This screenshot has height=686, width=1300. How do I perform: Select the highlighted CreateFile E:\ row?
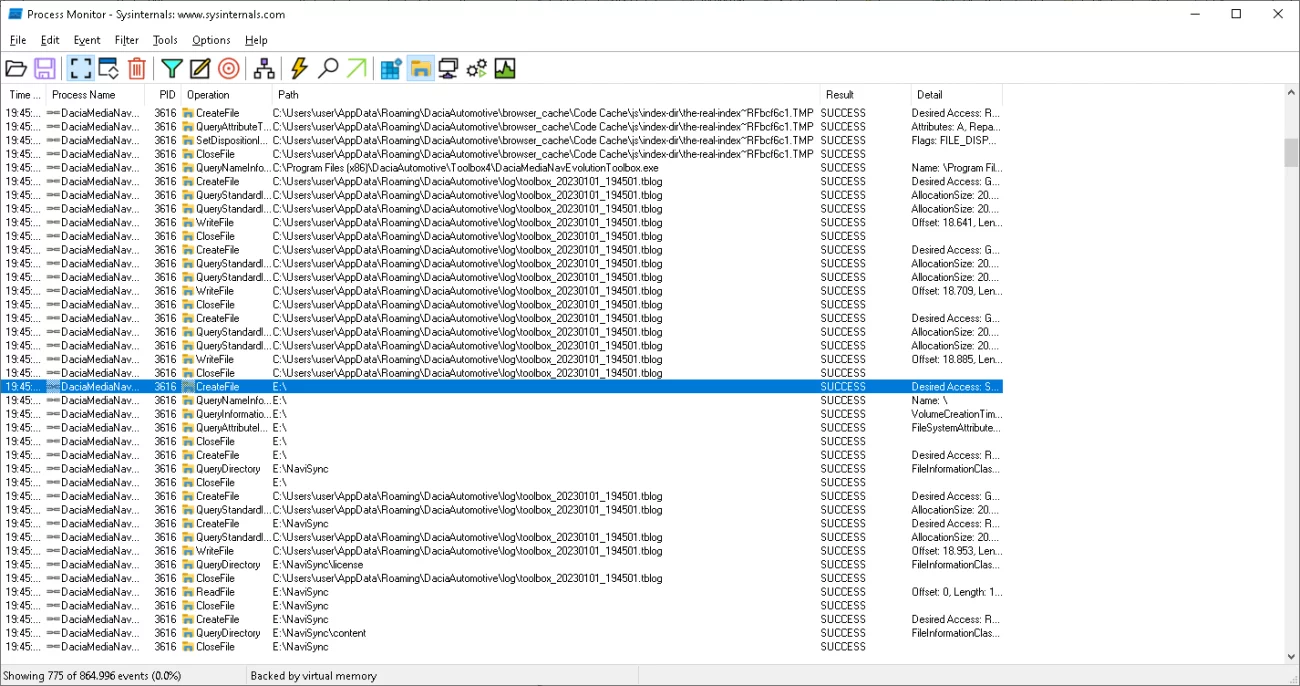click(502, 387)
